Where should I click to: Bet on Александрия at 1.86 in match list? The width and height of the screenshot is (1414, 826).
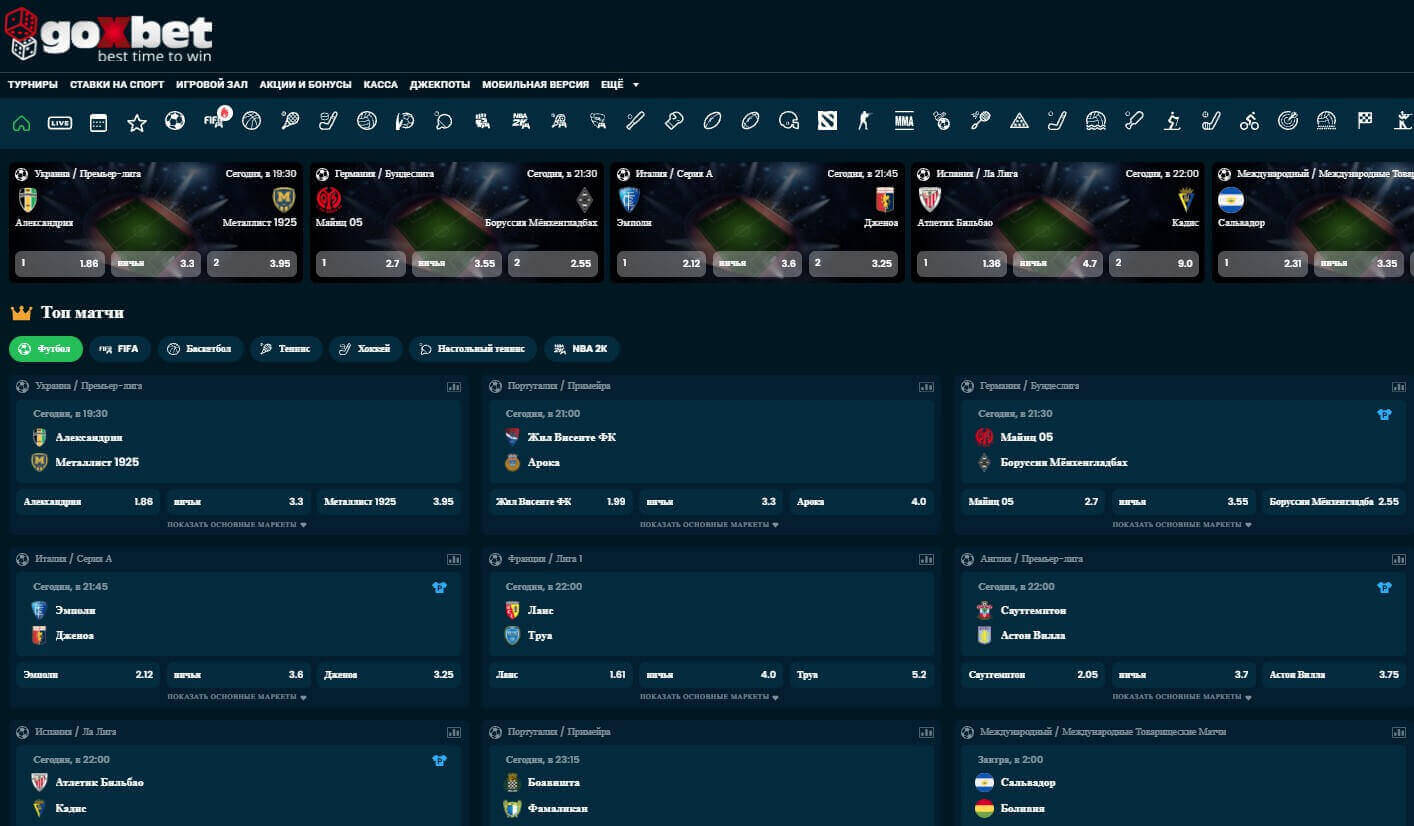coord(88,501)
